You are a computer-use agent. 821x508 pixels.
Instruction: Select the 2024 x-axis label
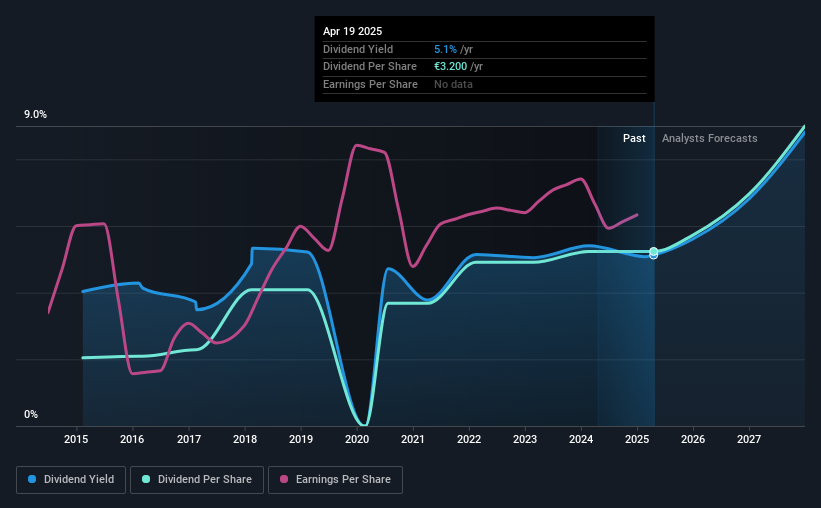coord(581,439)
